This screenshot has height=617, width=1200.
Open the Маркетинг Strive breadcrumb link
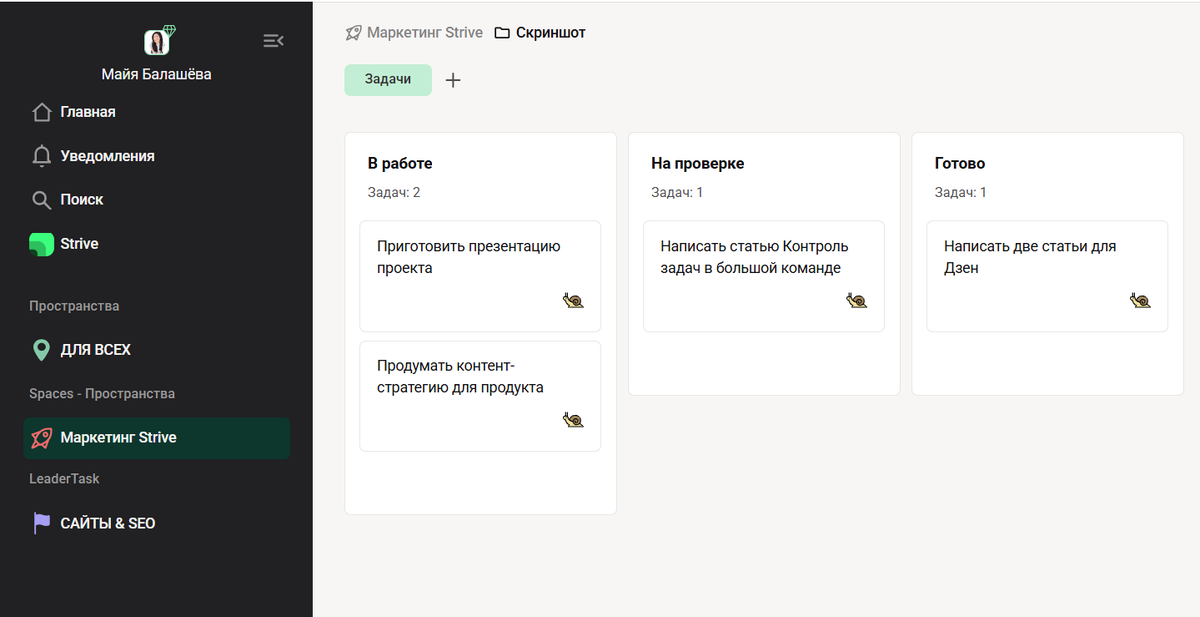[x=424, y=32]
